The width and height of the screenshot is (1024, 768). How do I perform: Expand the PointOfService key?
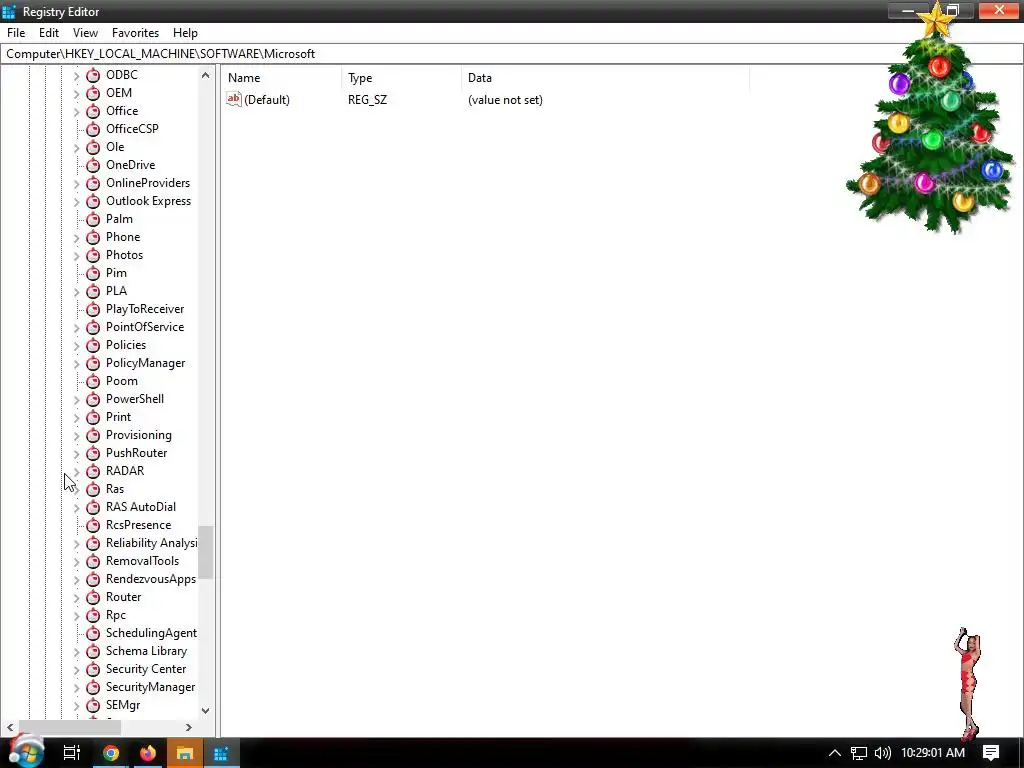pos(76,327)
